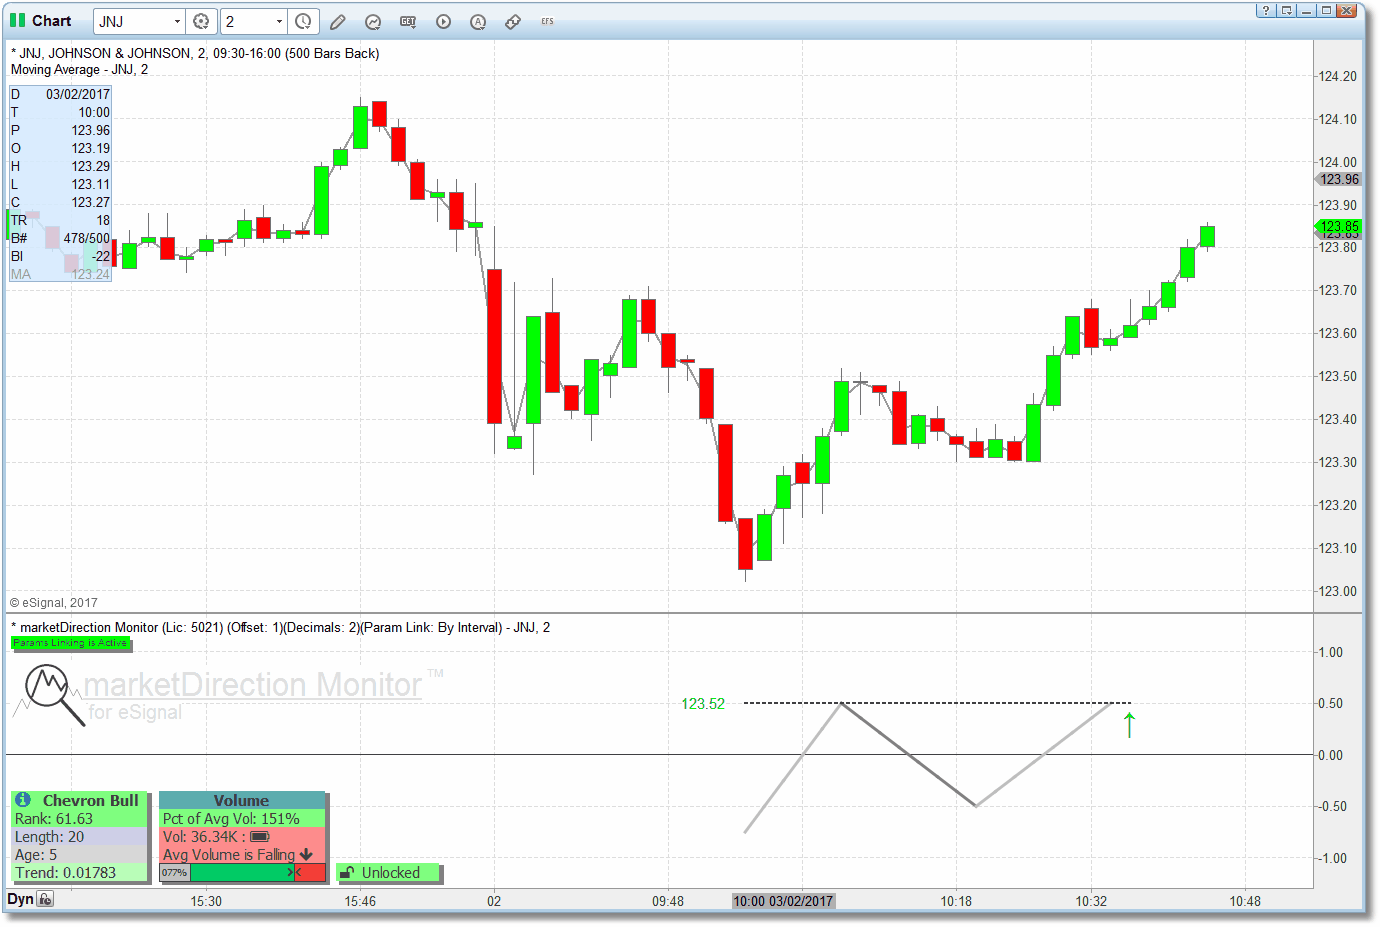Click the green 123.85 last price tag
Screen dimensions: 1380x927
(x=1338, y=227)
